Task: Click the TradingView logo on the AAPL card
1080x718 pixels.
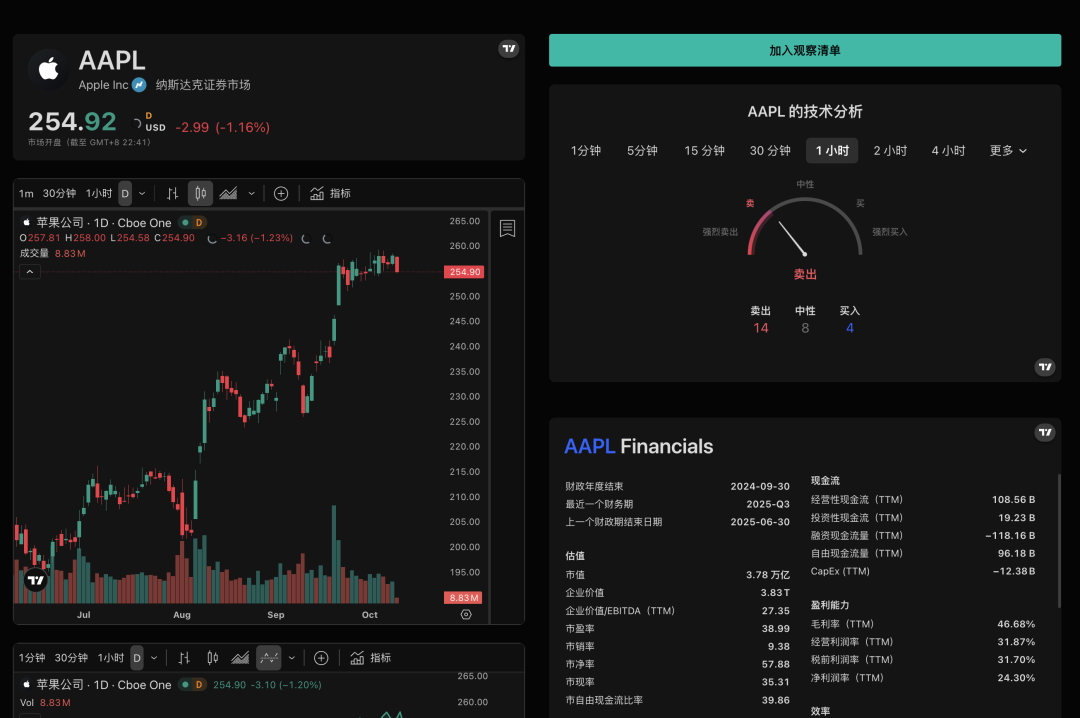Action: pos(508,47)
